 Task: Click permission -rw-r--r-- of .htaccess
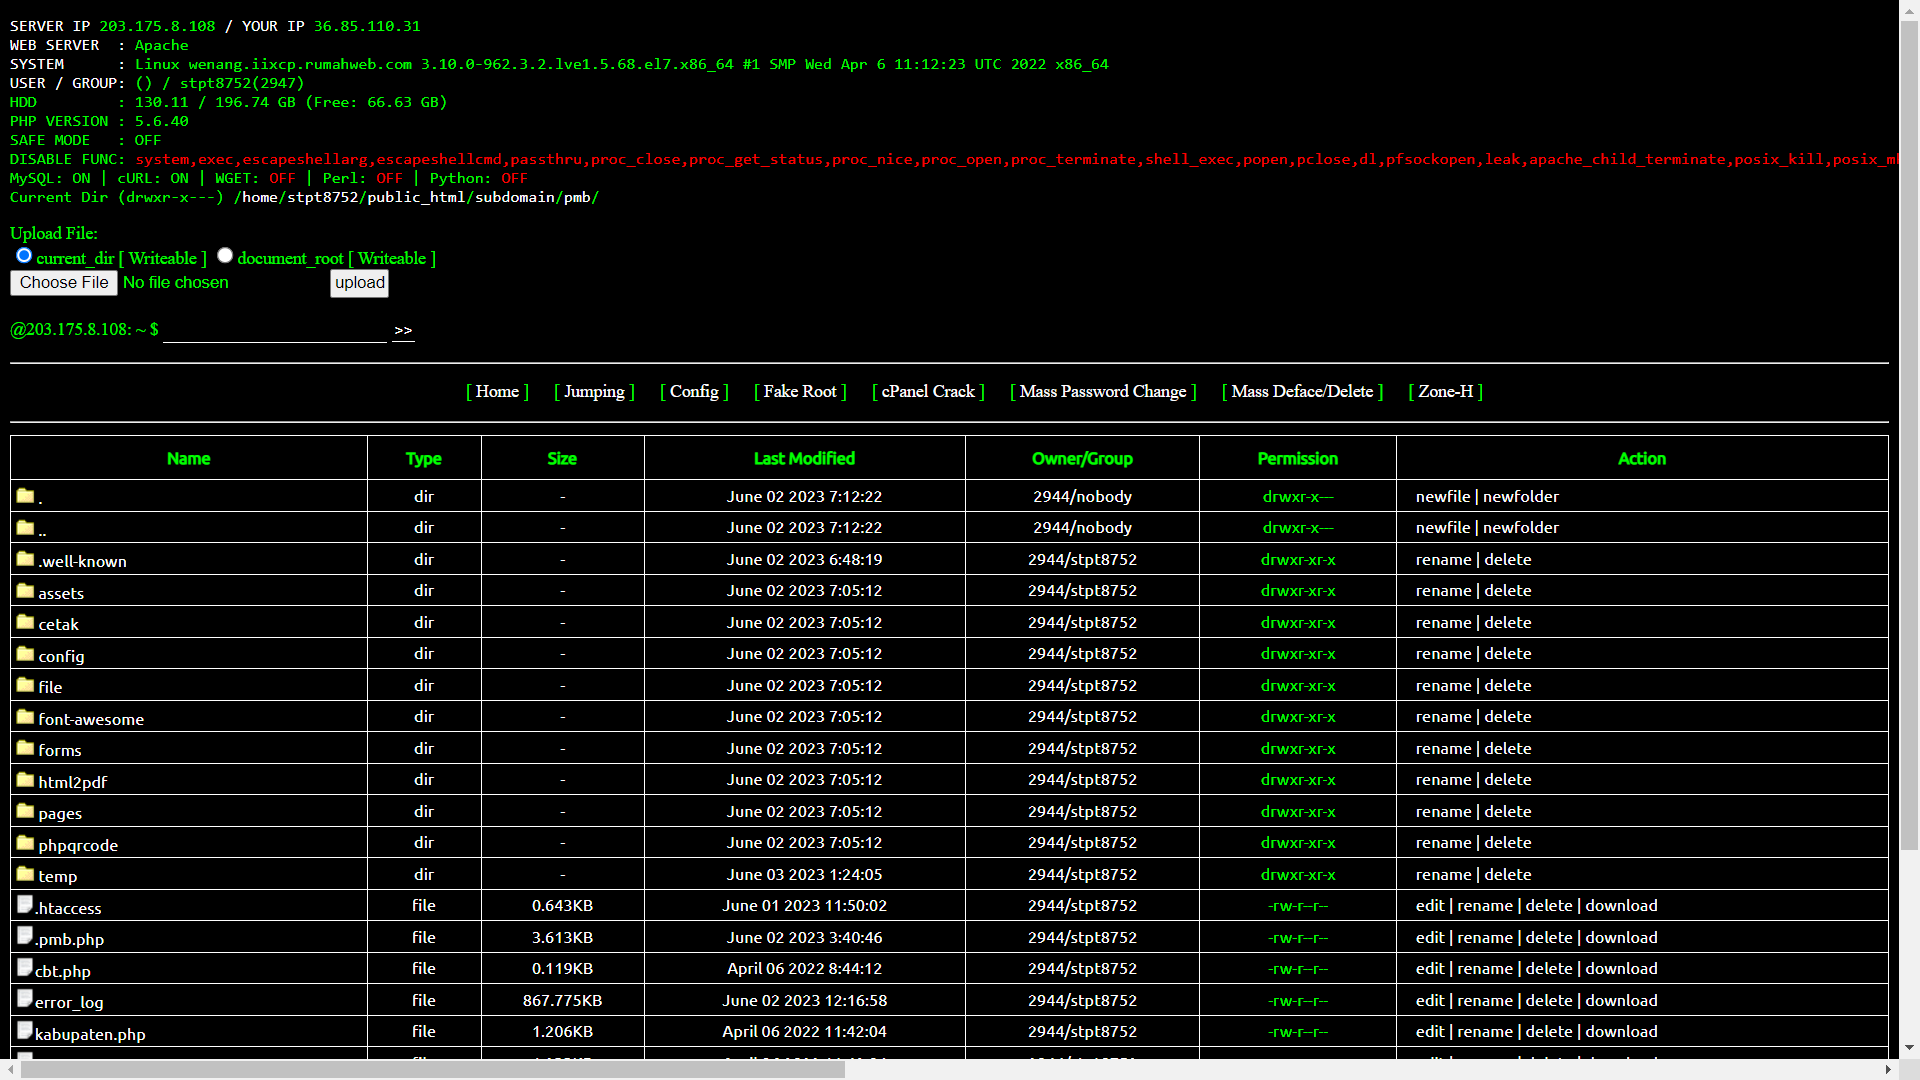coord(1298,906)
